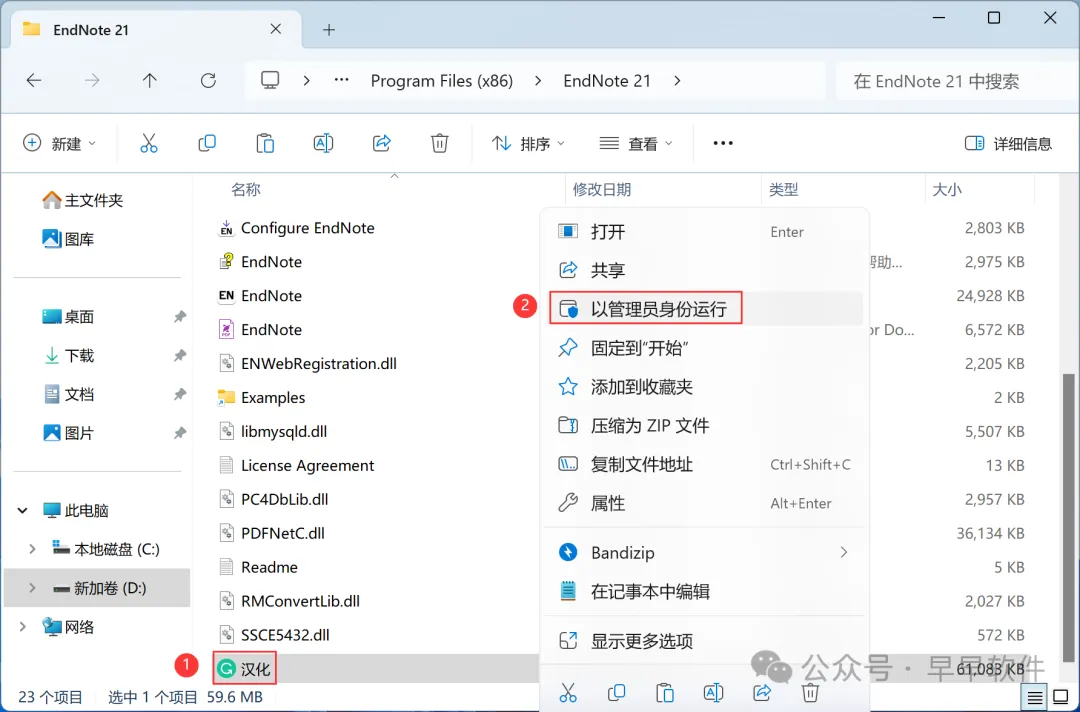Click the vertical scrollbar of the file list
The width and height of the screenshot is (1080, 712).
(x=1068, y=516)
